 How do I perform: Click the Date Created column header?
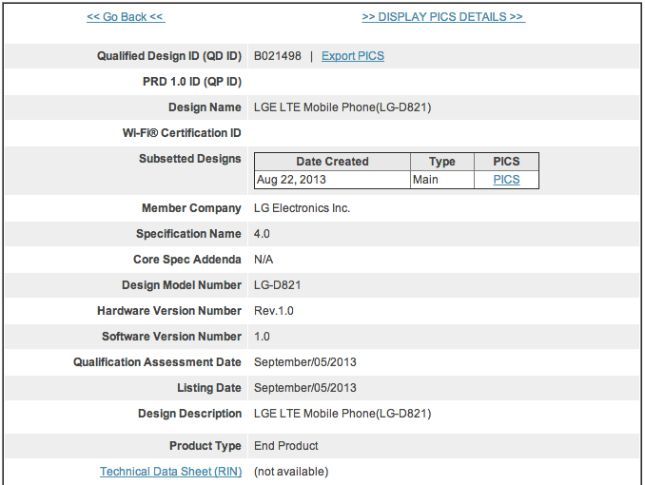coord(332,161)
